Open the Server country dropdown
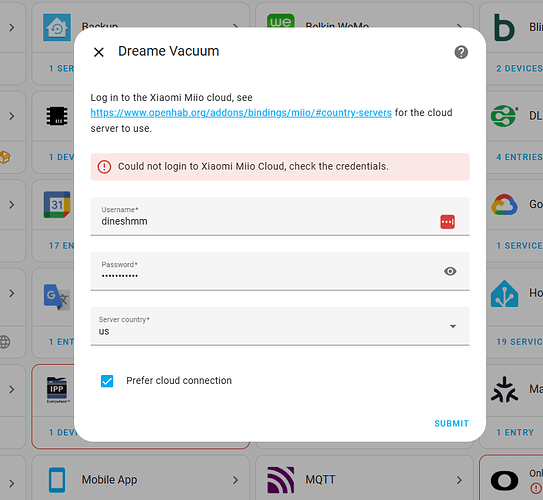The height and width of the screenshot is (500, 543). click(x=280, y=326)
